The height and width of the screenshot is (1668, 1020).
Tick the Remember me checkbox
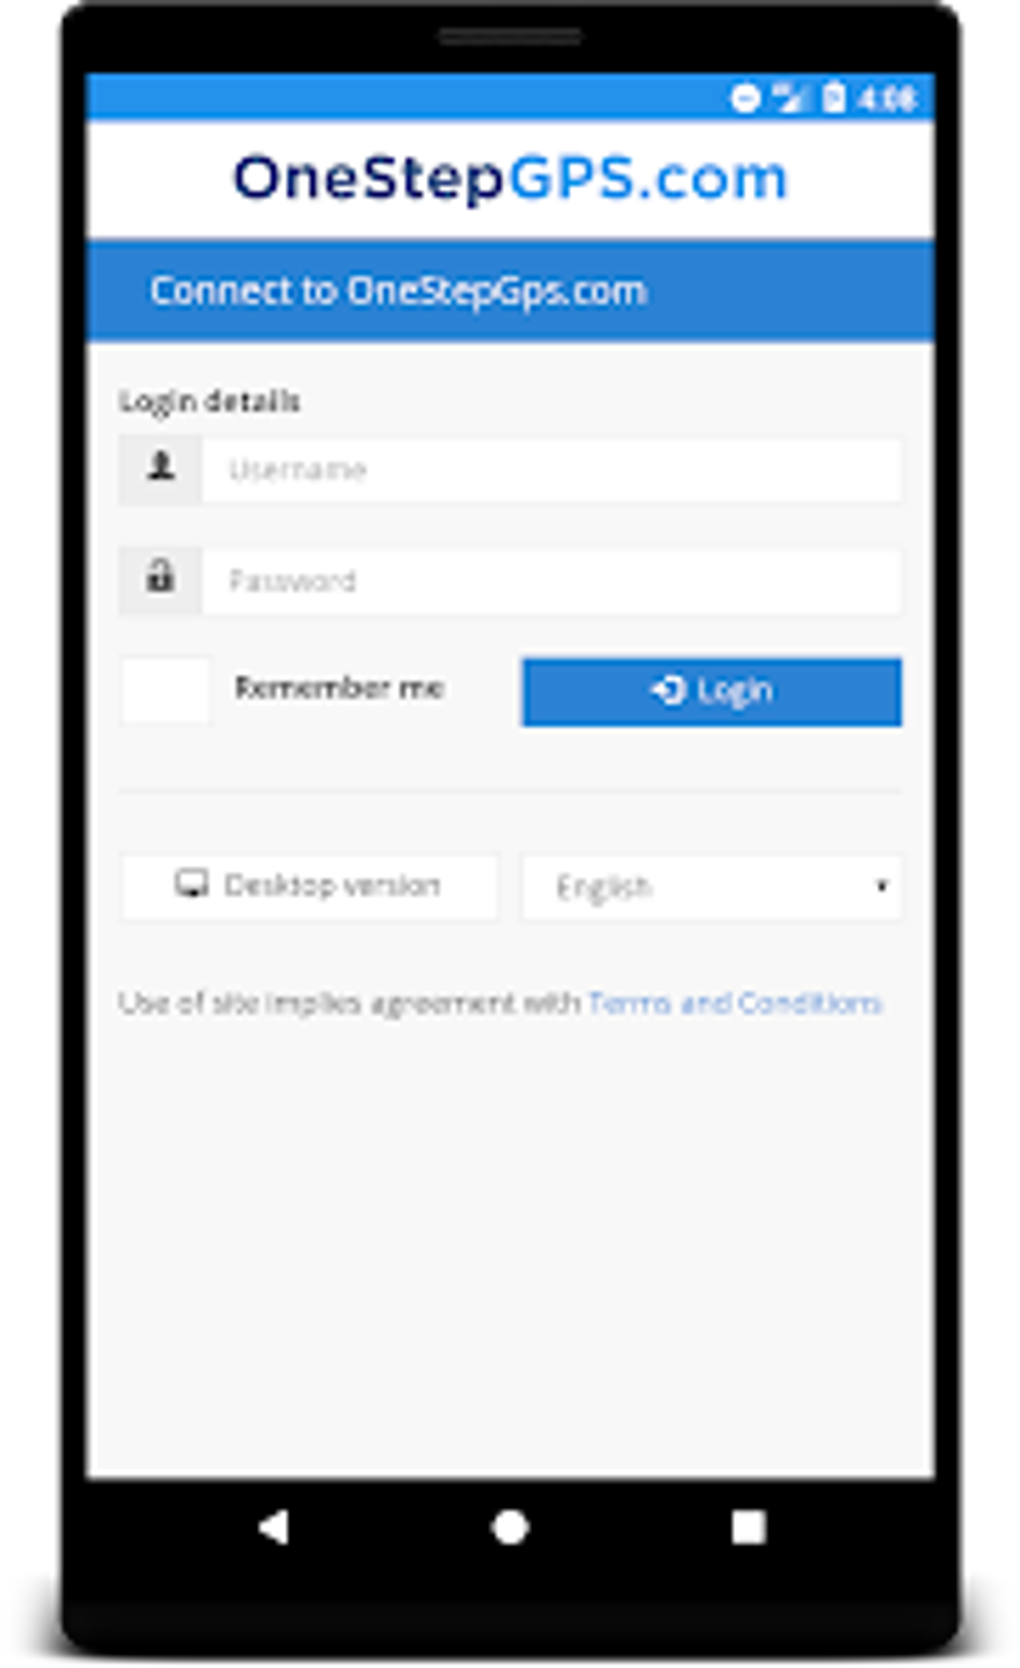[x=166, y=689]
